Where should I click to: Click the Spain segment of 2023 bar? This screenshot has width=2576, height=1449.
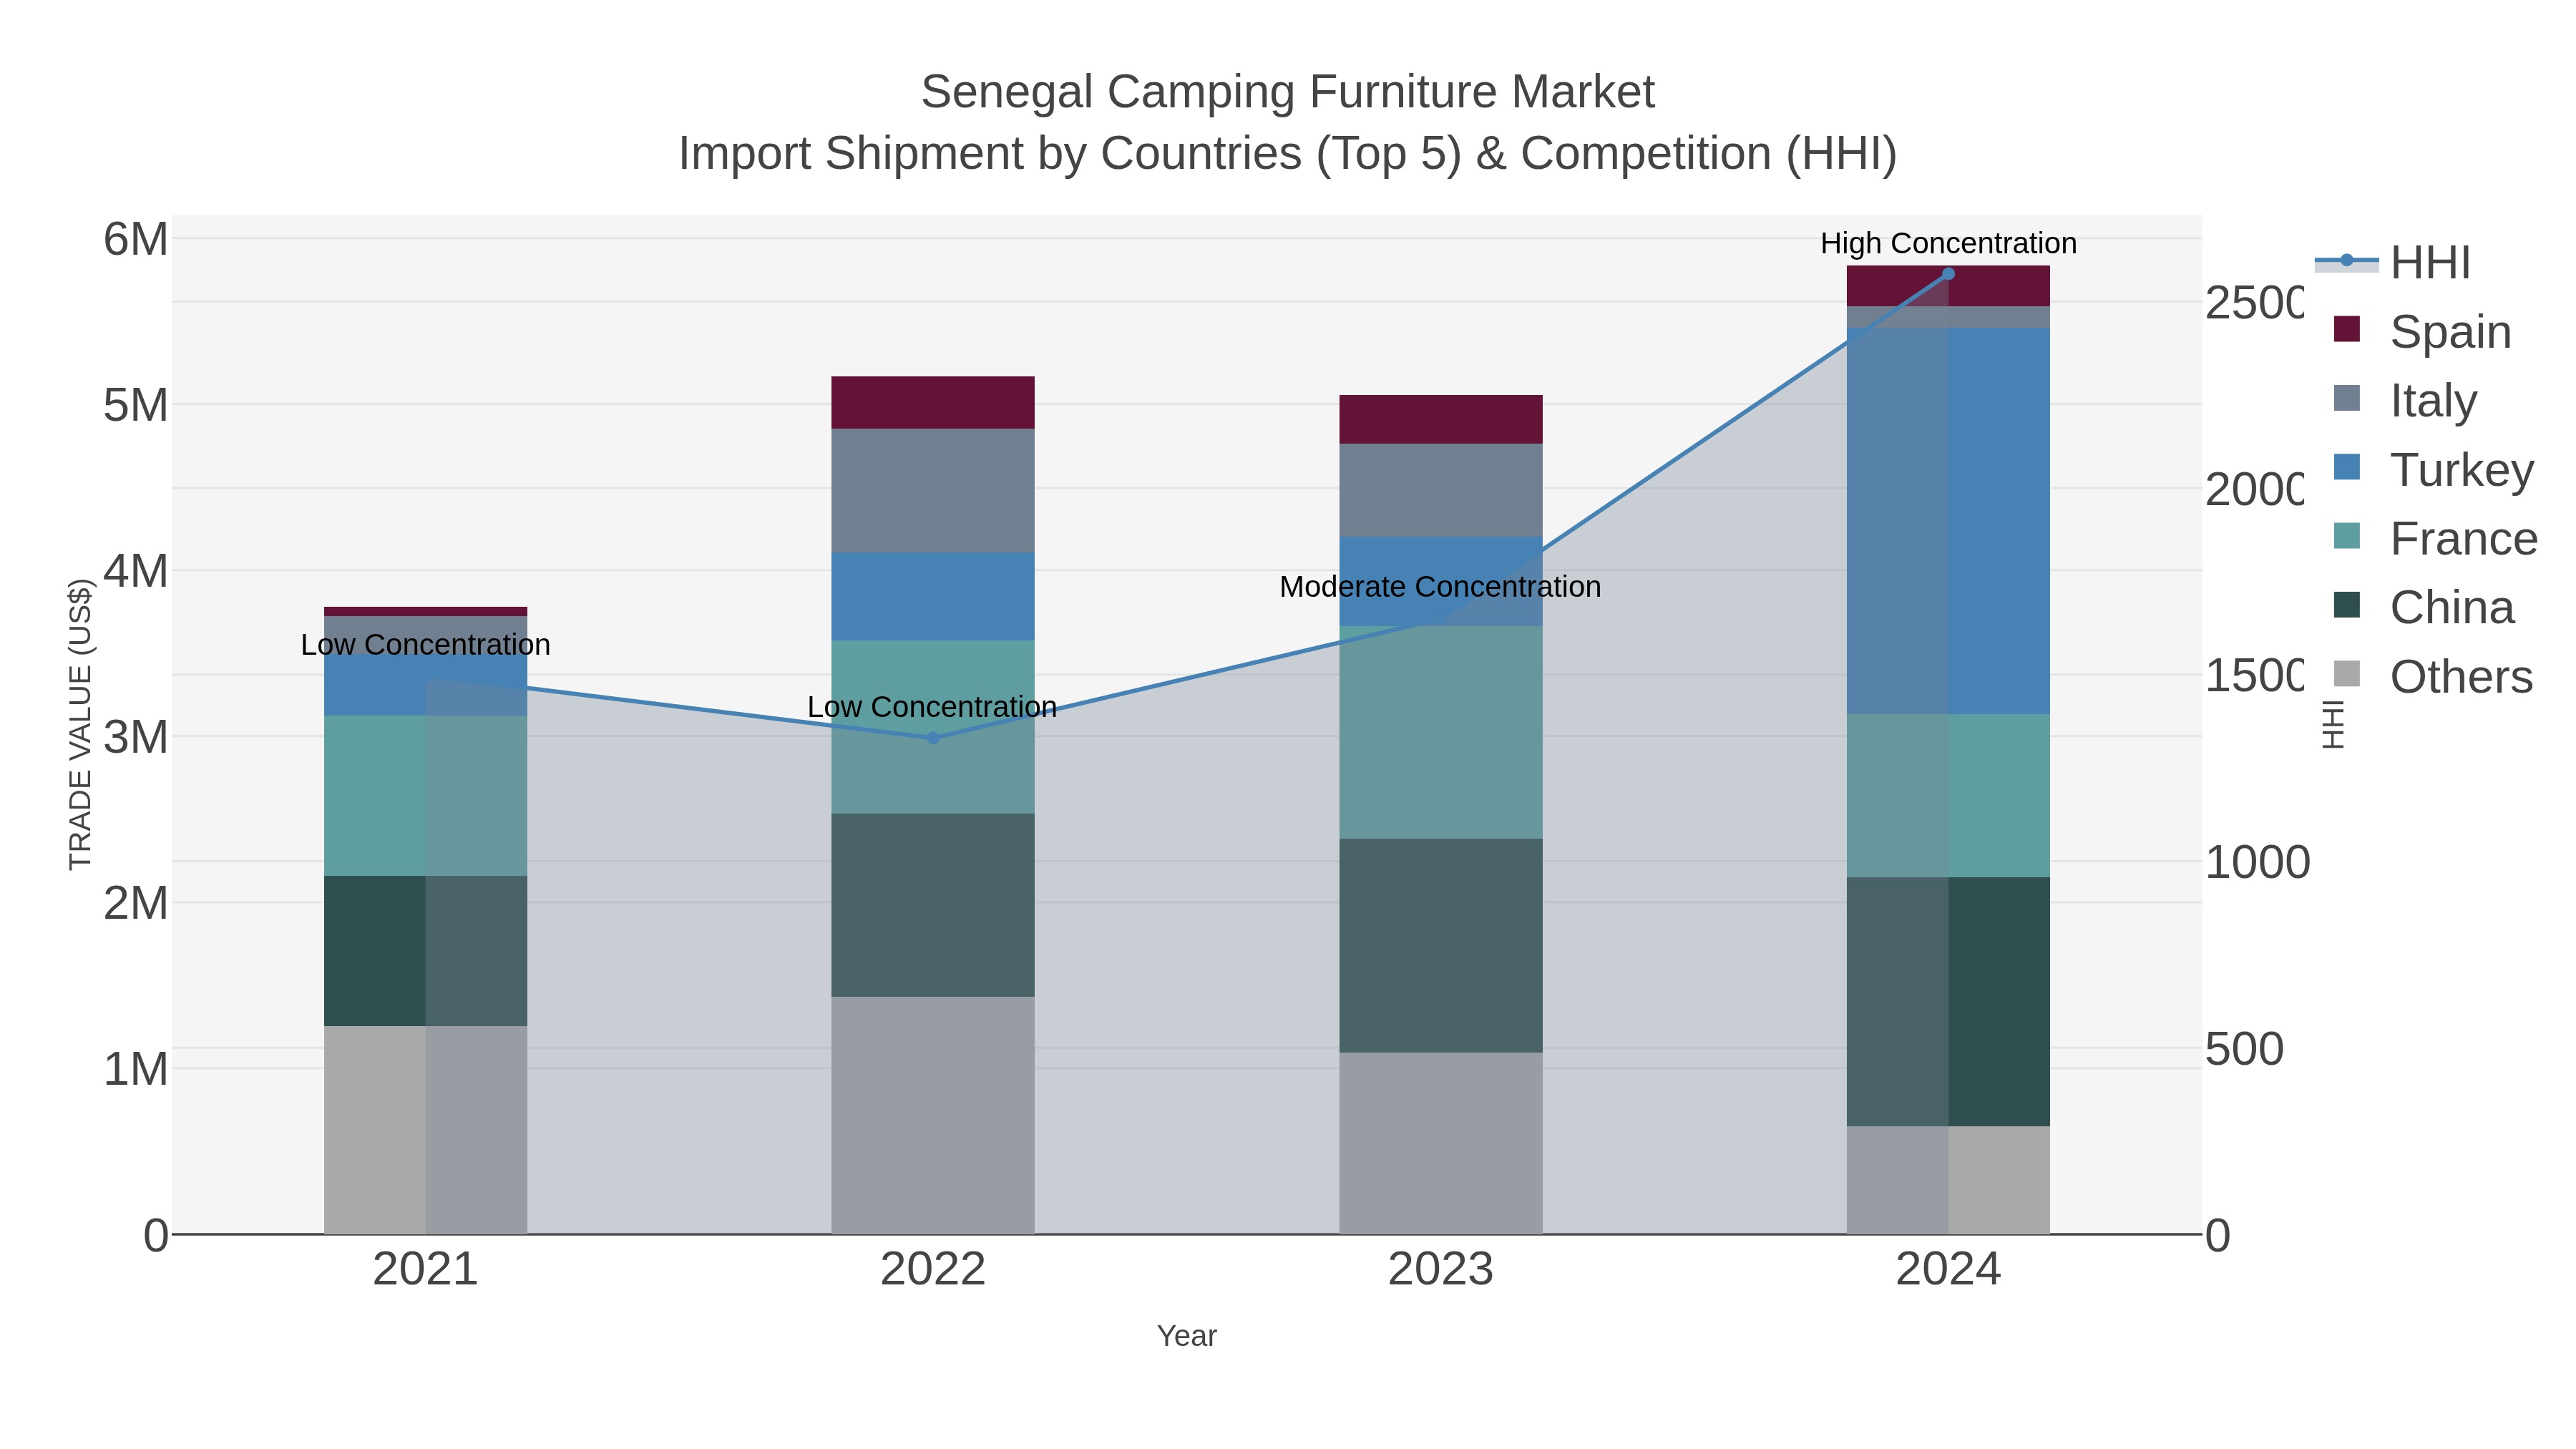tap(1440, 420)
